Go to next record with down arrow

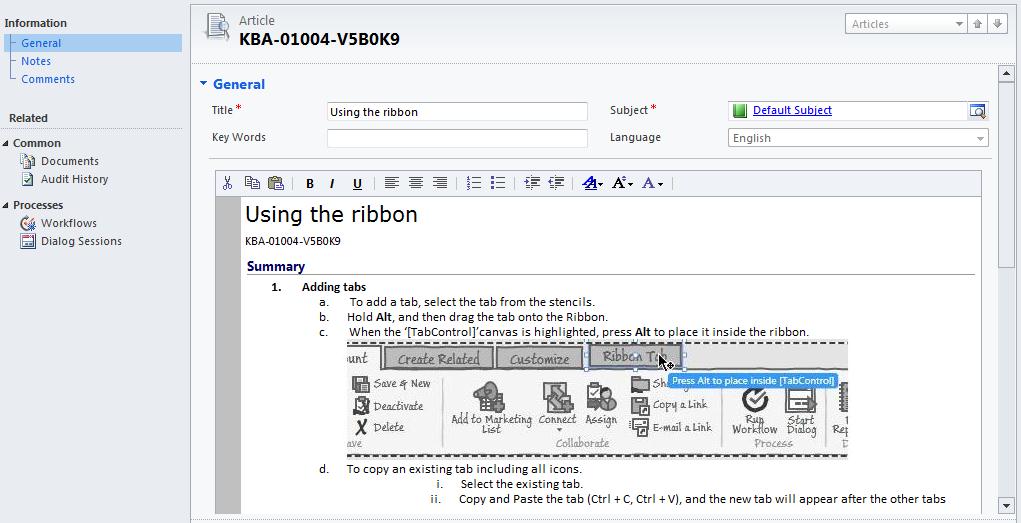point(998,24)
